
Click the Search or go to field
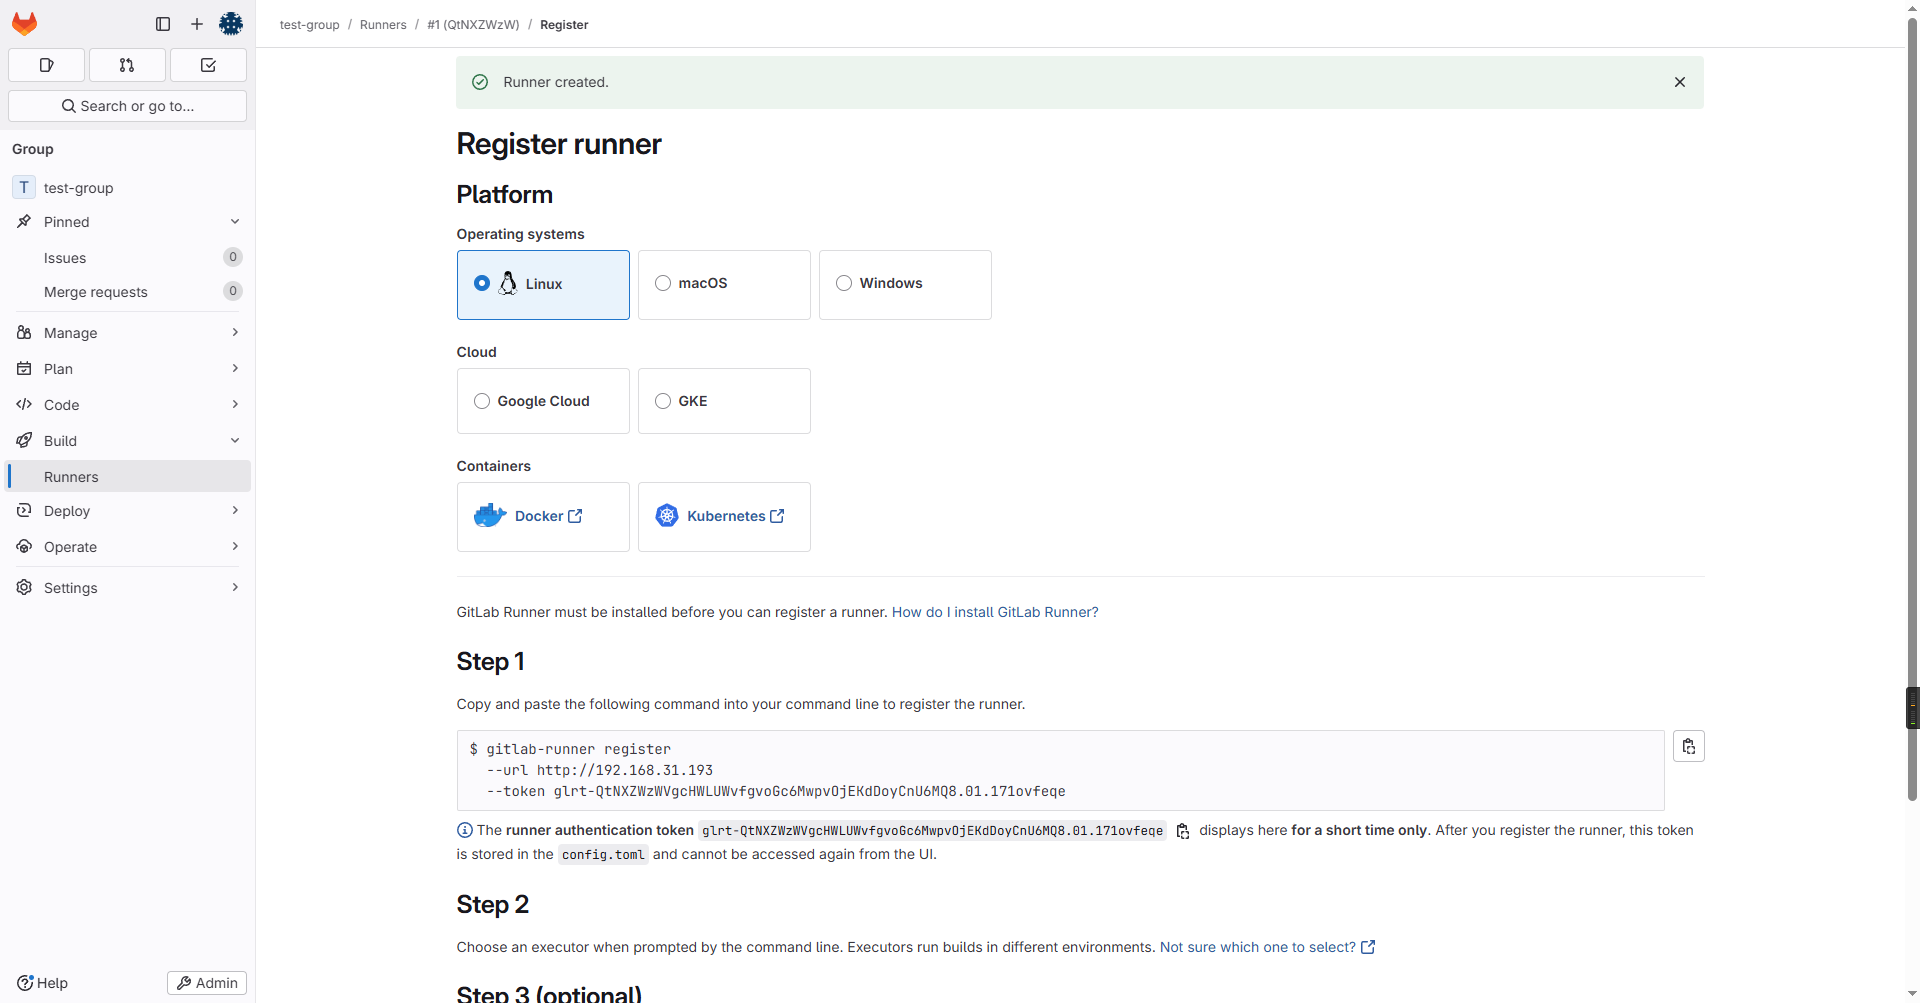(x=127, y=106)
